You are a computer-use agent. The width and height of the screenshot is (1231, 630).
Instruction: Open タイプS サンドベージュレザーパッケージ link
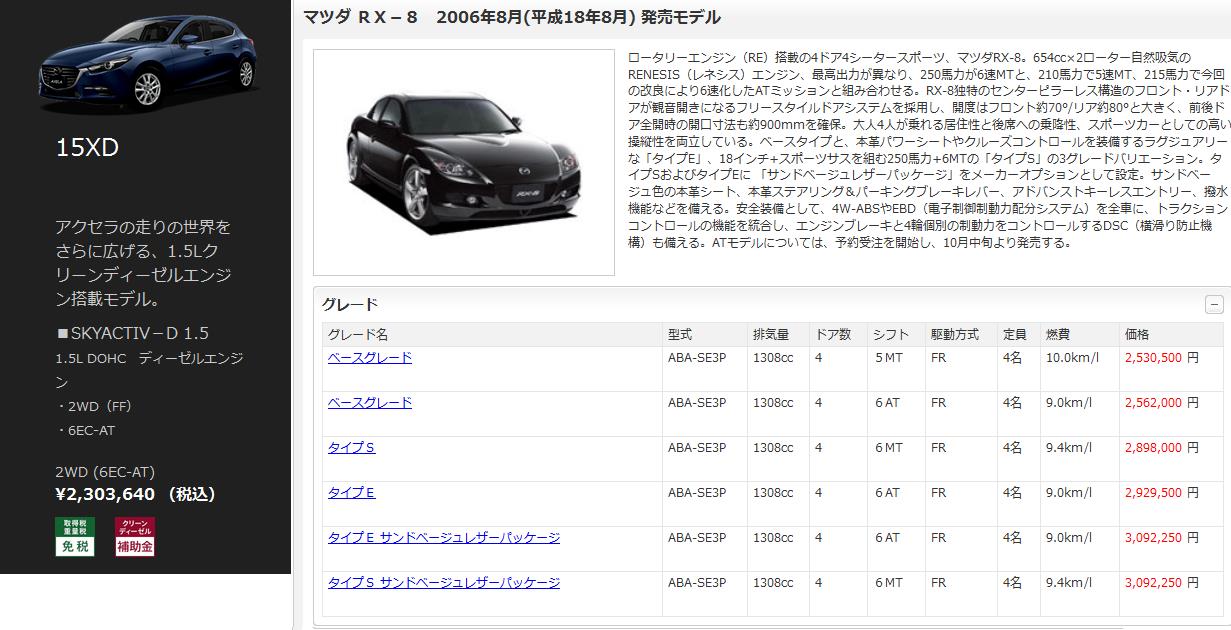pyautogui.click(x=444, y=583)
